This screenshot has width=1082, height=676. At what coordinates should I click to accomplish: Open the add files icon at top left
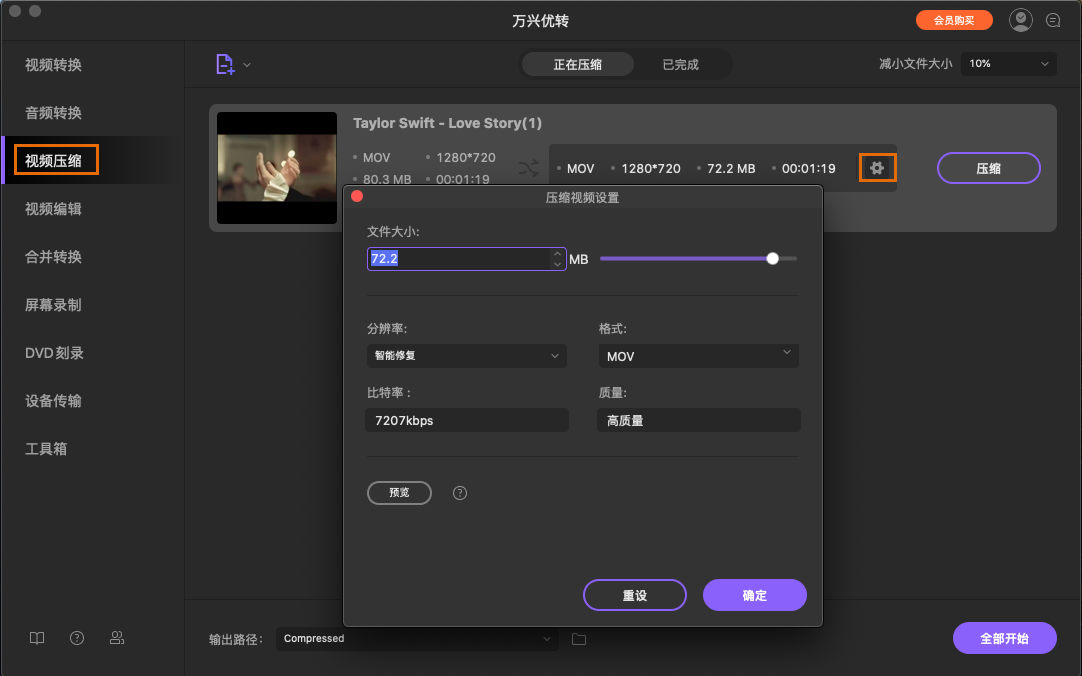226,62
